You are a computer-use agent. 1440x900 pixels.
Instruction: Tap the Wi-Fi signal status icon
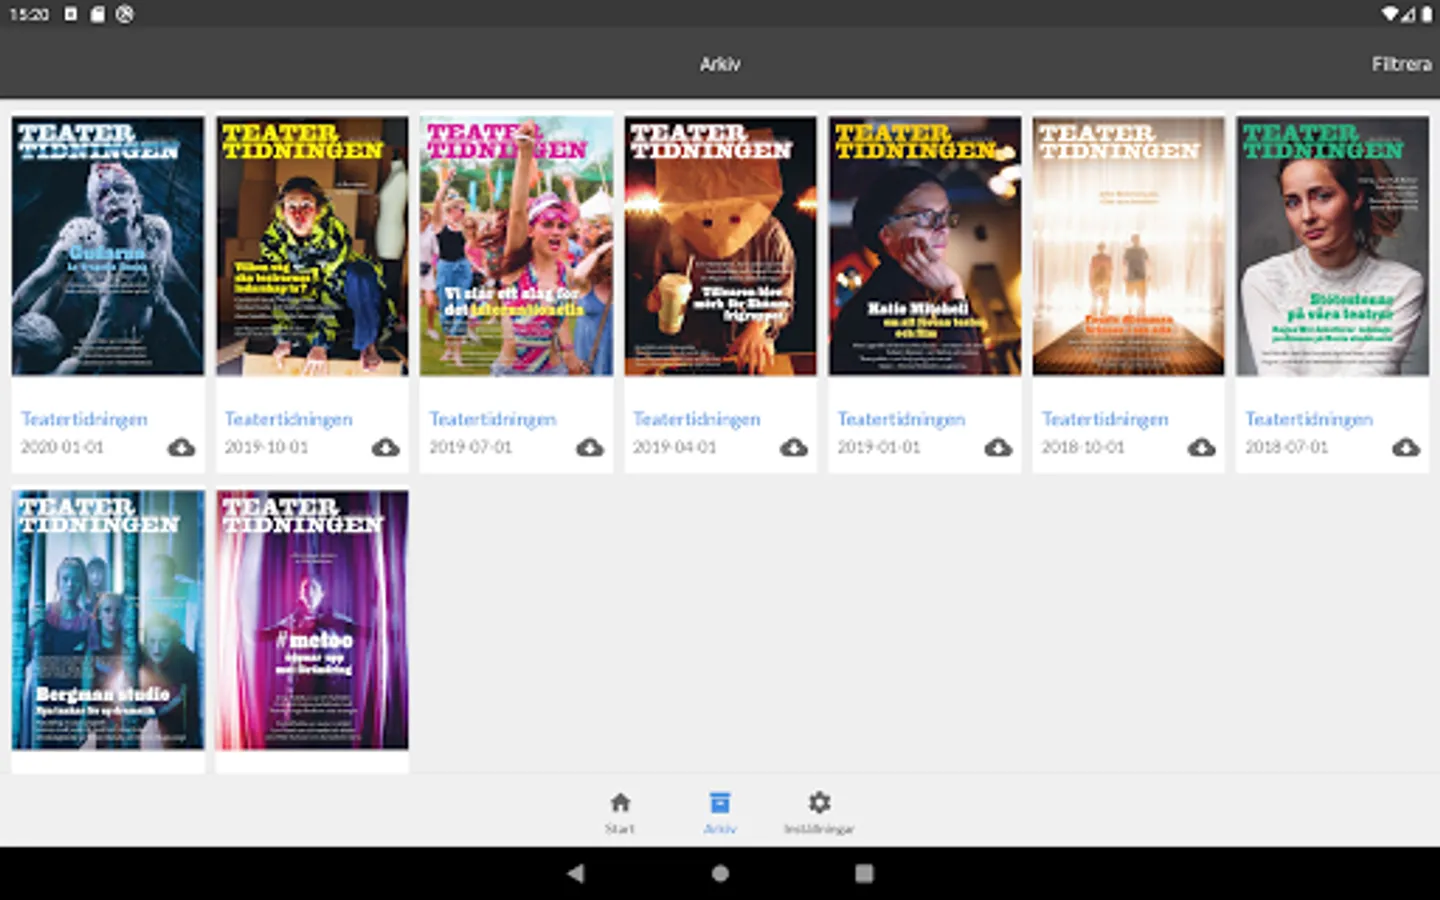pyautogui.click(x=1391, y=14)
